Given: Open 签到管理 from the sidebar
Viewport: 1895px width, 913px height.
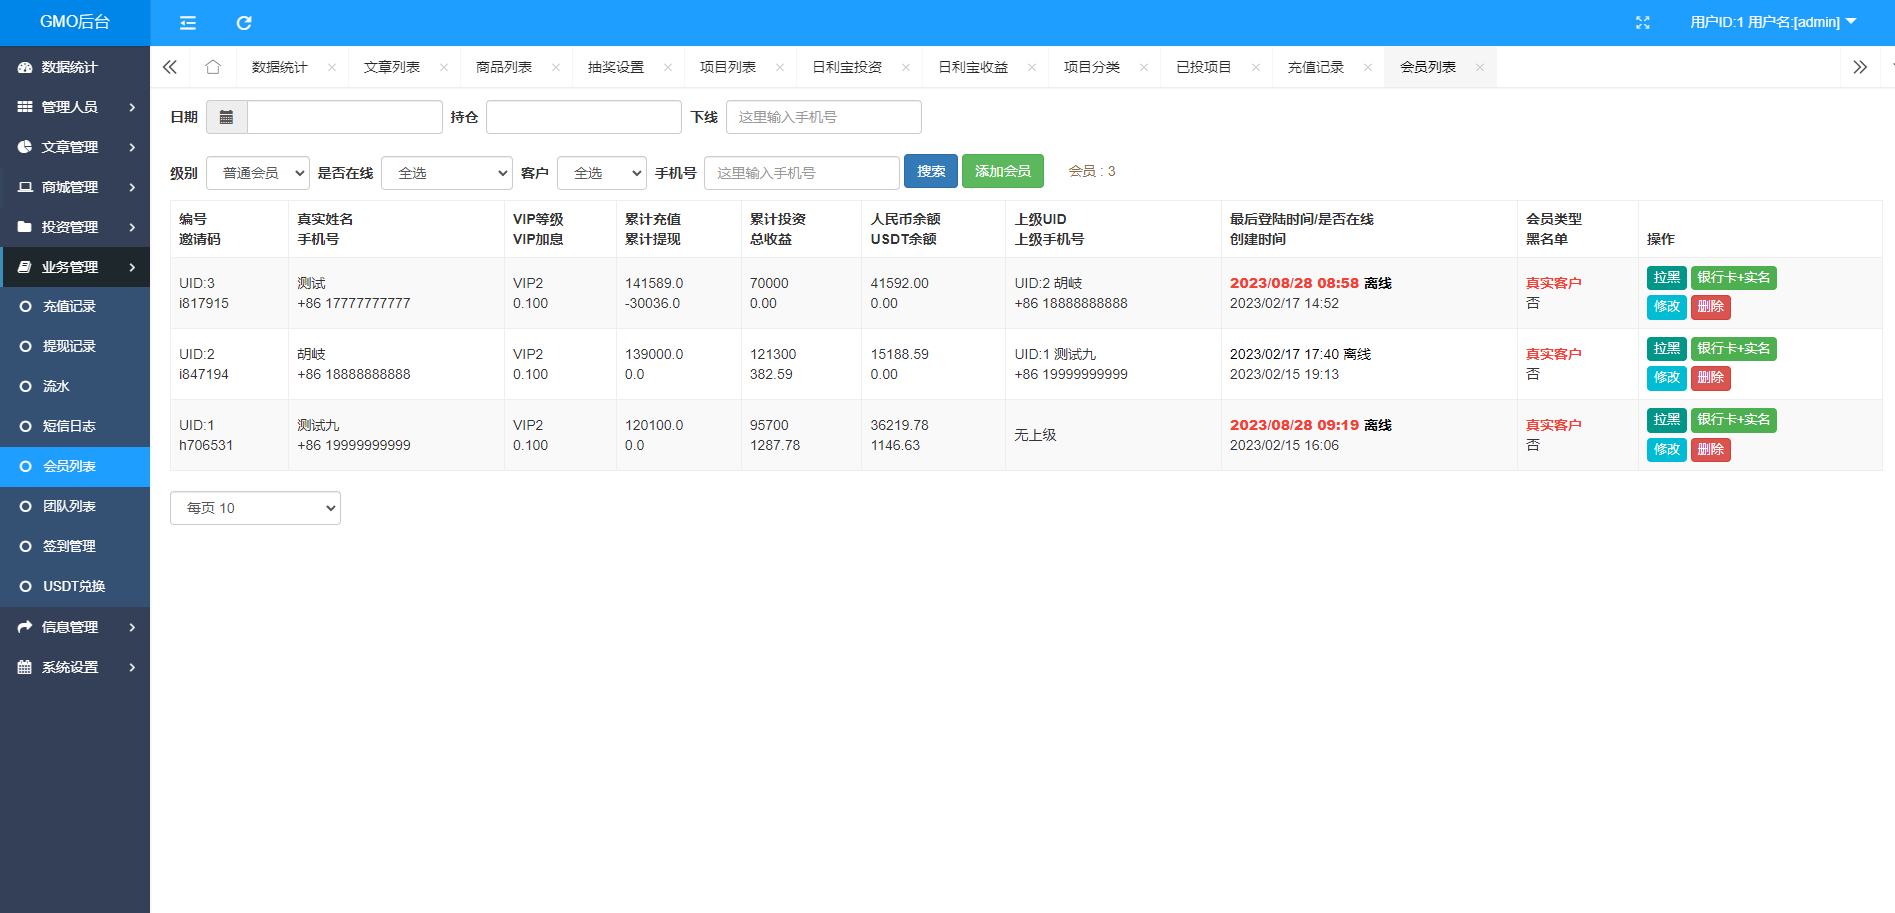Looking at the screenshot, I should [70, 546].
